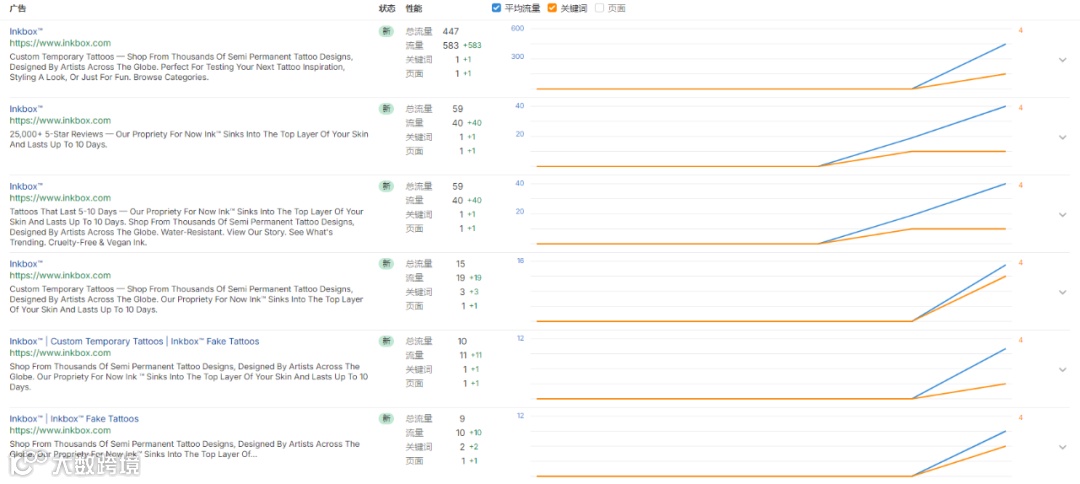The height and width of the screenshot is (484, 1080).
Task: Click the 16 axis label on the fourth chart
Action: click(x=520, y=261)
